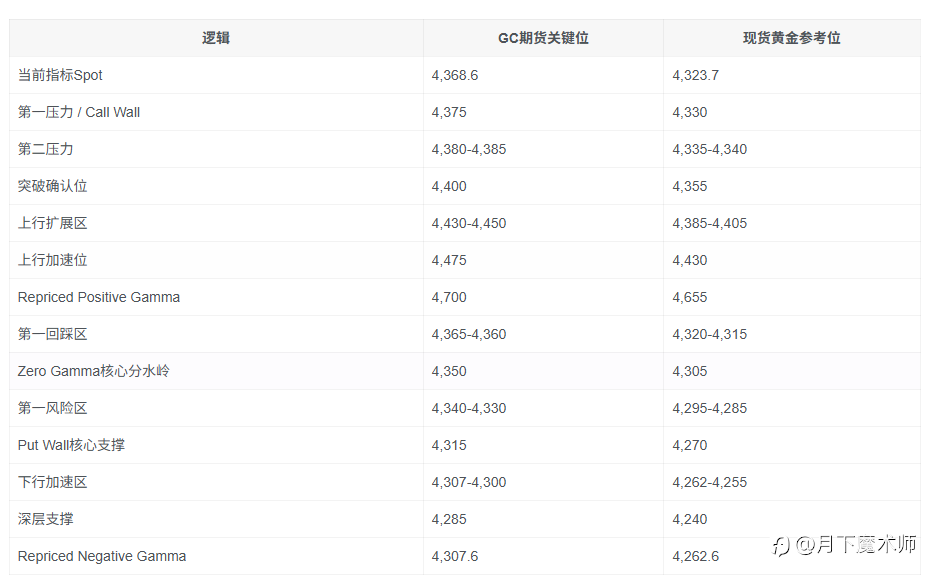Click the 4,307.6 cell

[x=455, y=557]
